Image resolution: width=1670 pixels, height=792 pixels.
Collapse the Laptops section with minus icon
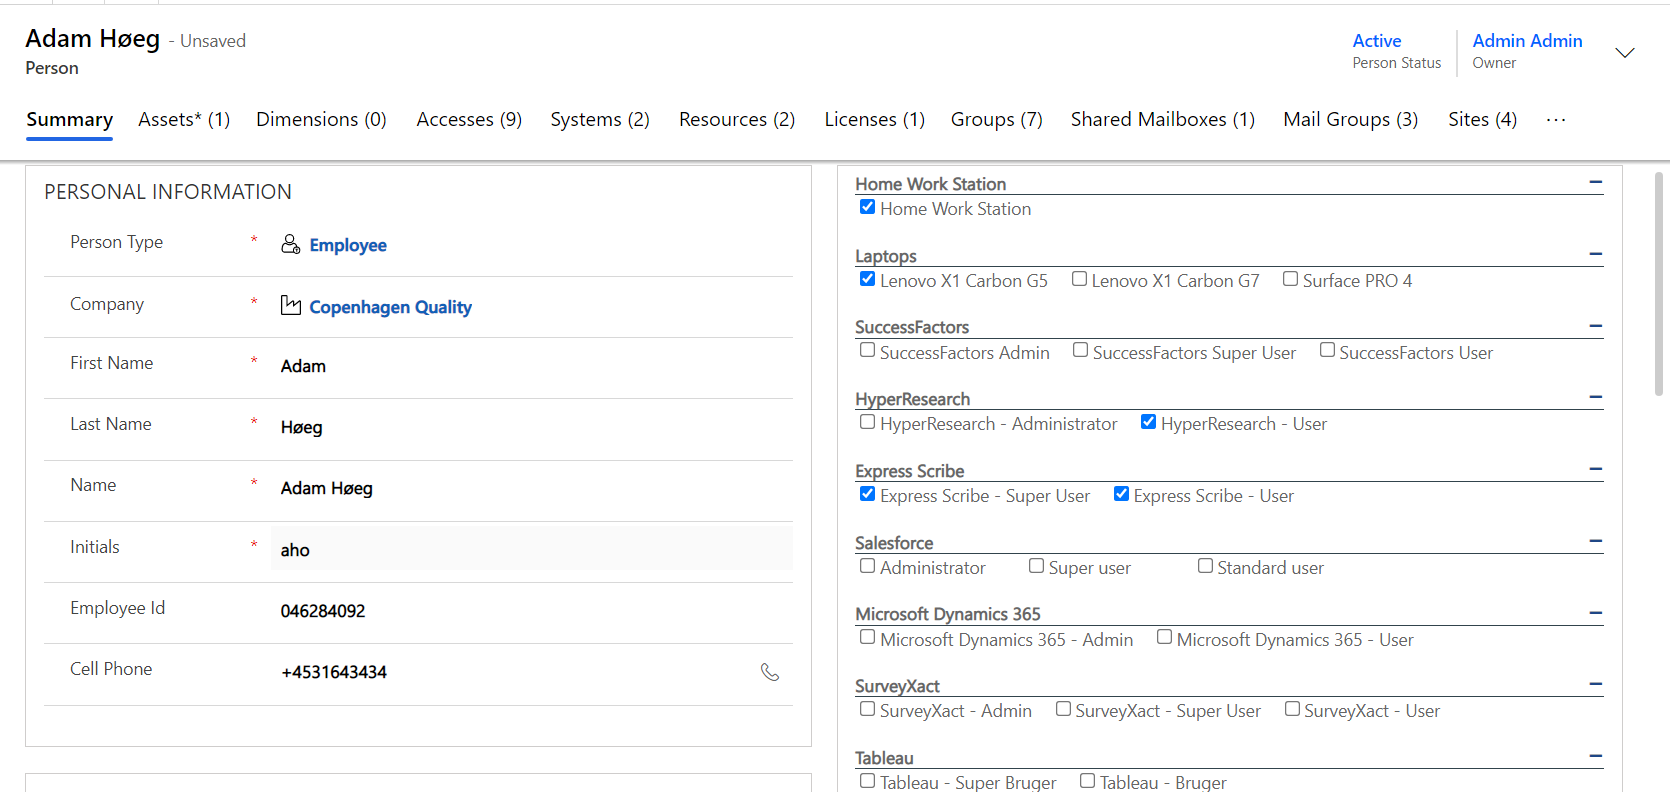[x=1595, y=255]
